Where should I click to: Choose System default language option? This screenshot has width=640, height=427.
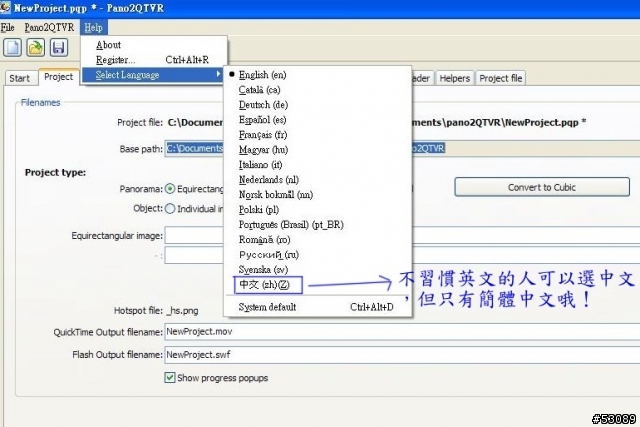tap(318, 307)
